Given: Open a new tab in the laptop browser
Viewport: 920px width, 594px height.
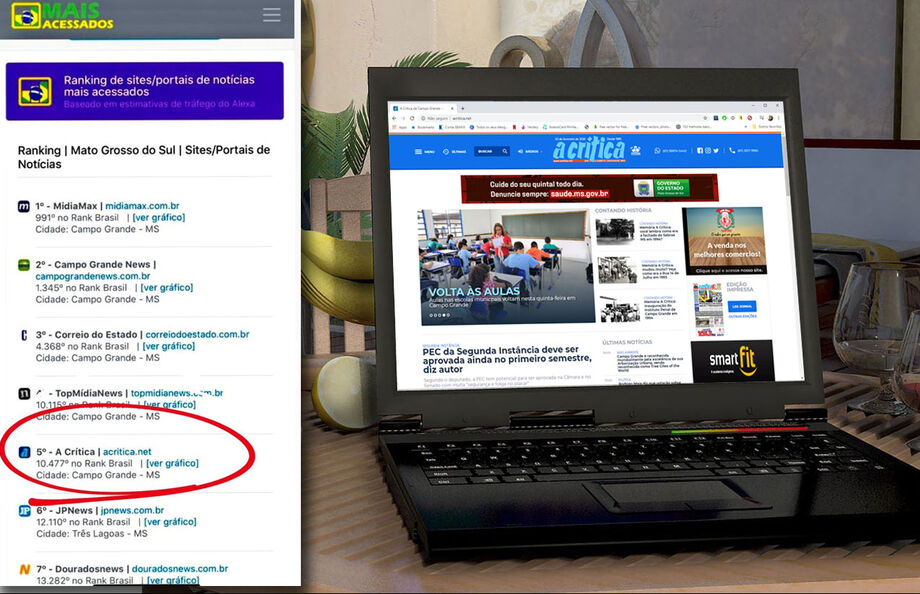Looking at the screenshot, I should 462,109.
